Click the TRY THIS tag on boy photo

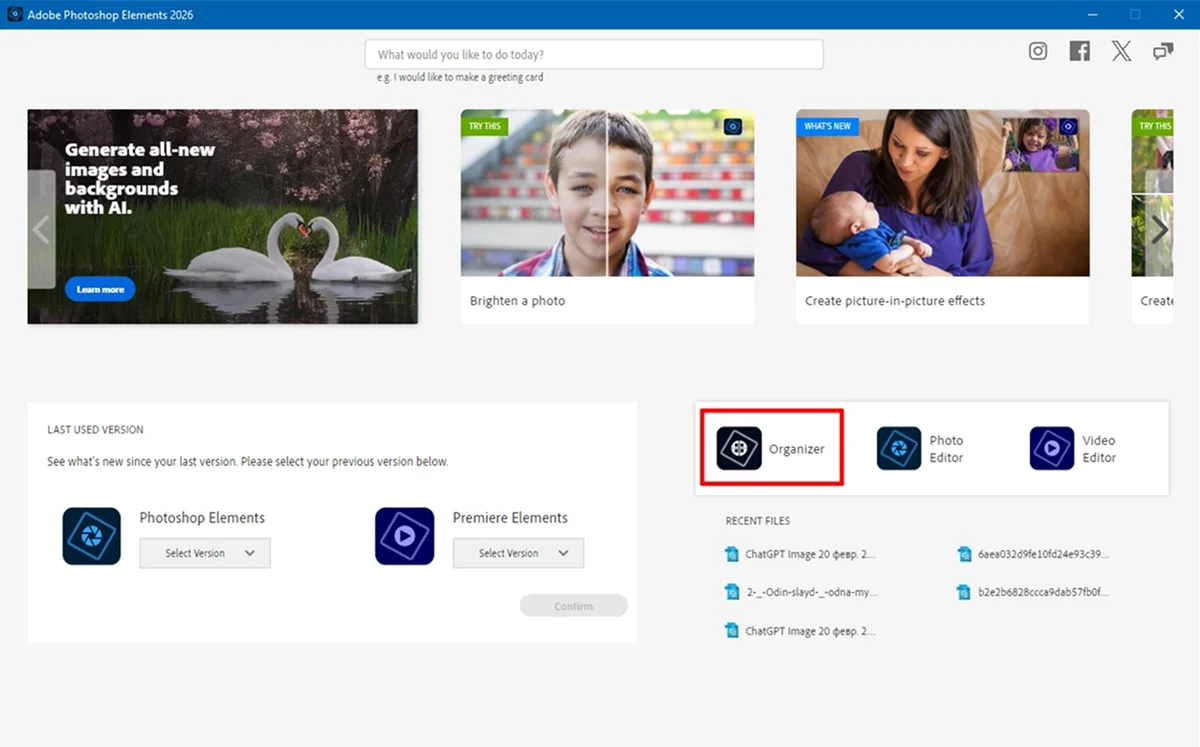(x=485, y=126)
